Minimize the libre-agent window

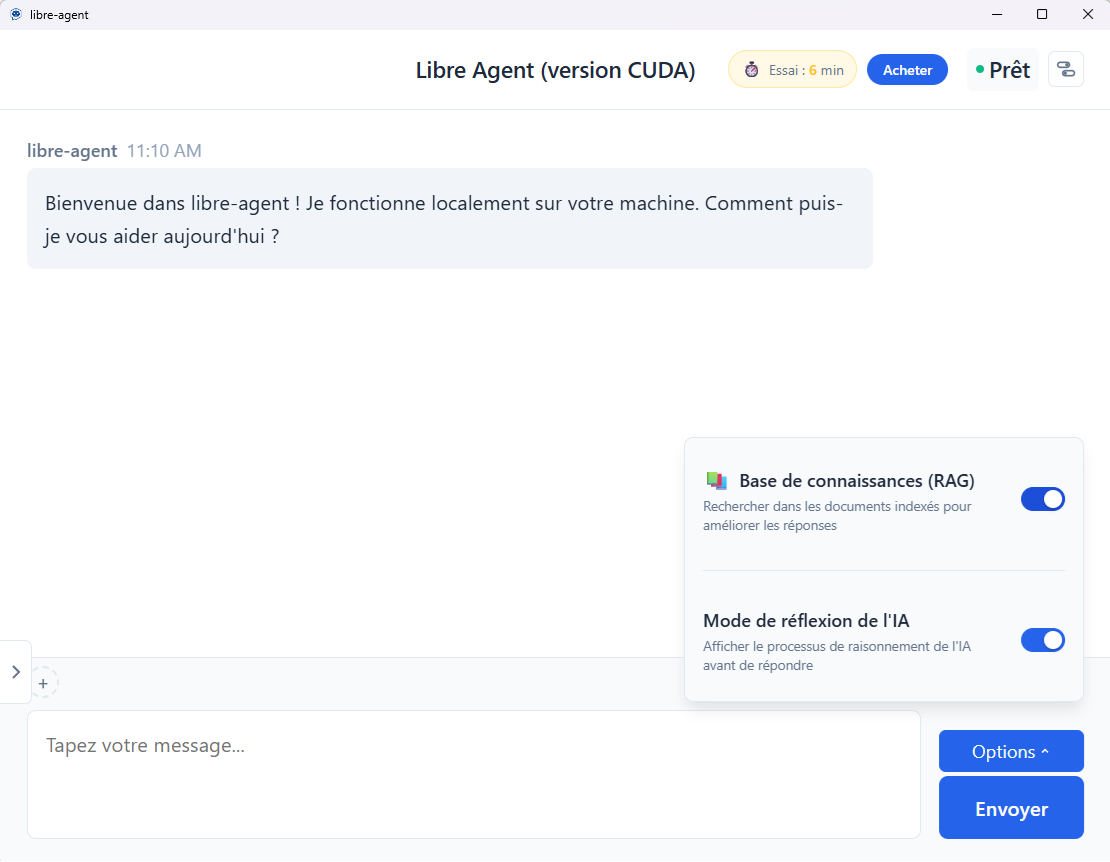(996, 14)
